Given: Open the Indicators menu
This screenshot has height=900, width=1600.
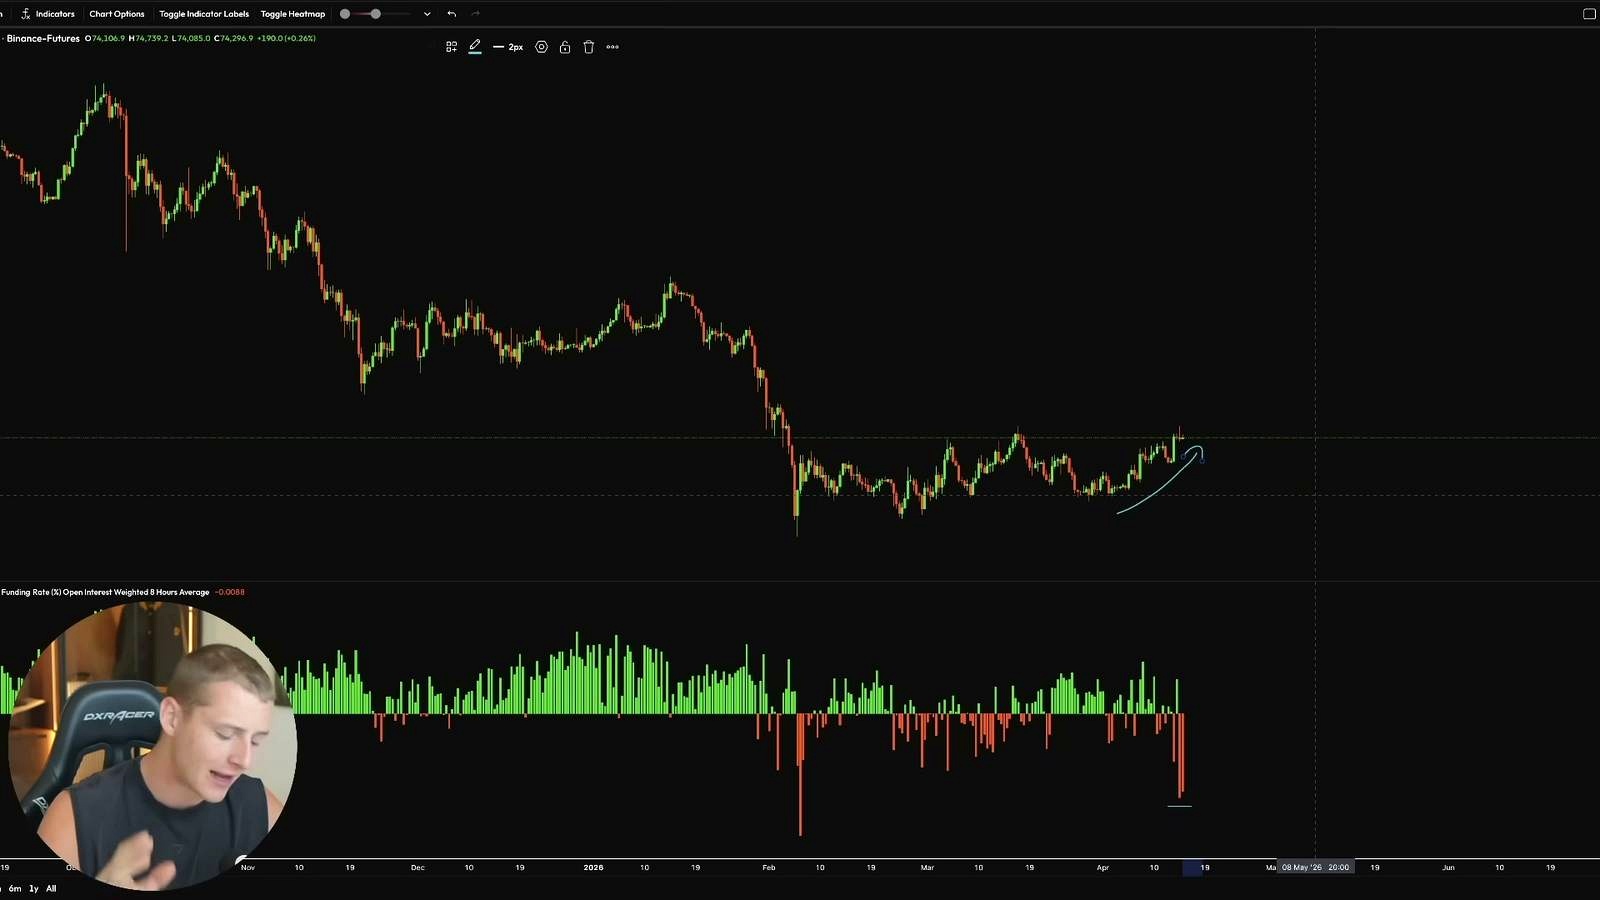Looking at the screenshot, I should (48, 14).
